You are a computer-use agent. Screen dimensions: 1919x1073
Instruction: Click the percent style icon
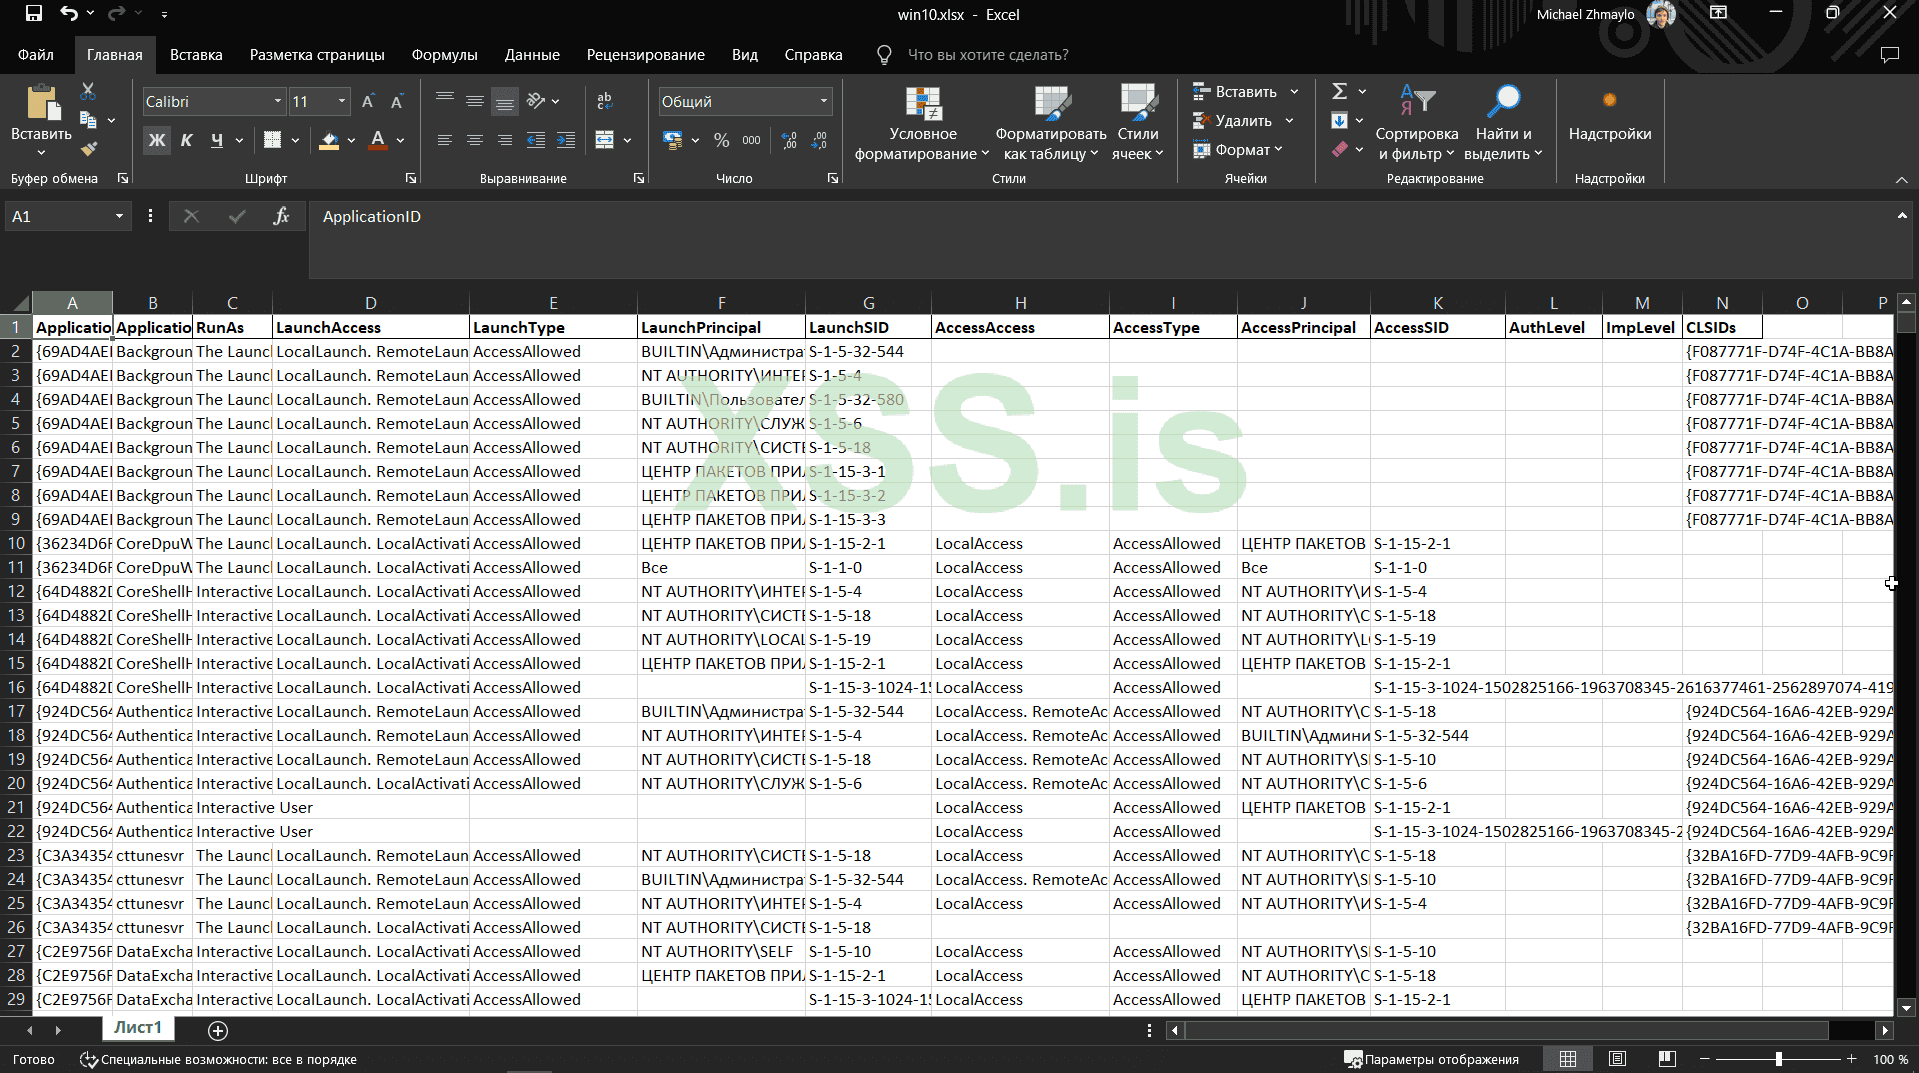(721, 141)
